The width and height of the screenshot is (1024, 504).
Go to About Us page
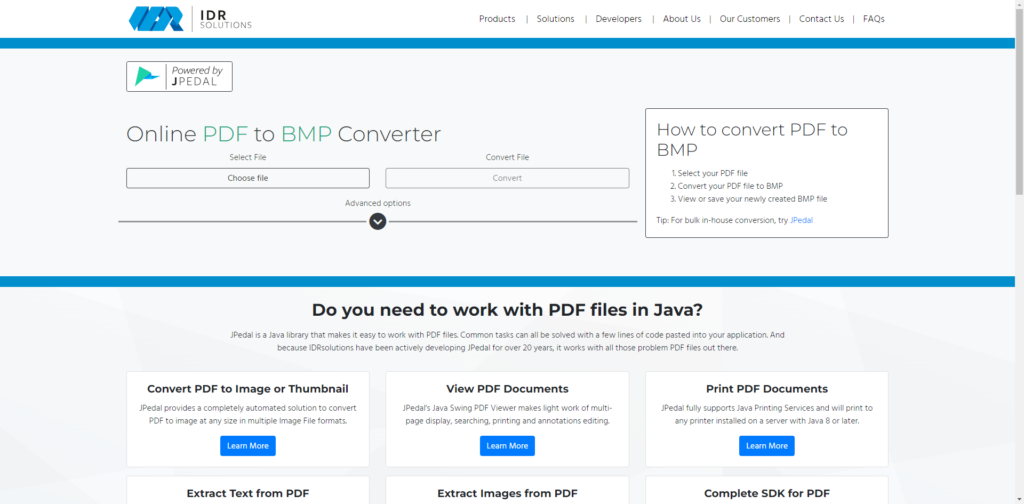pos(682,19)
